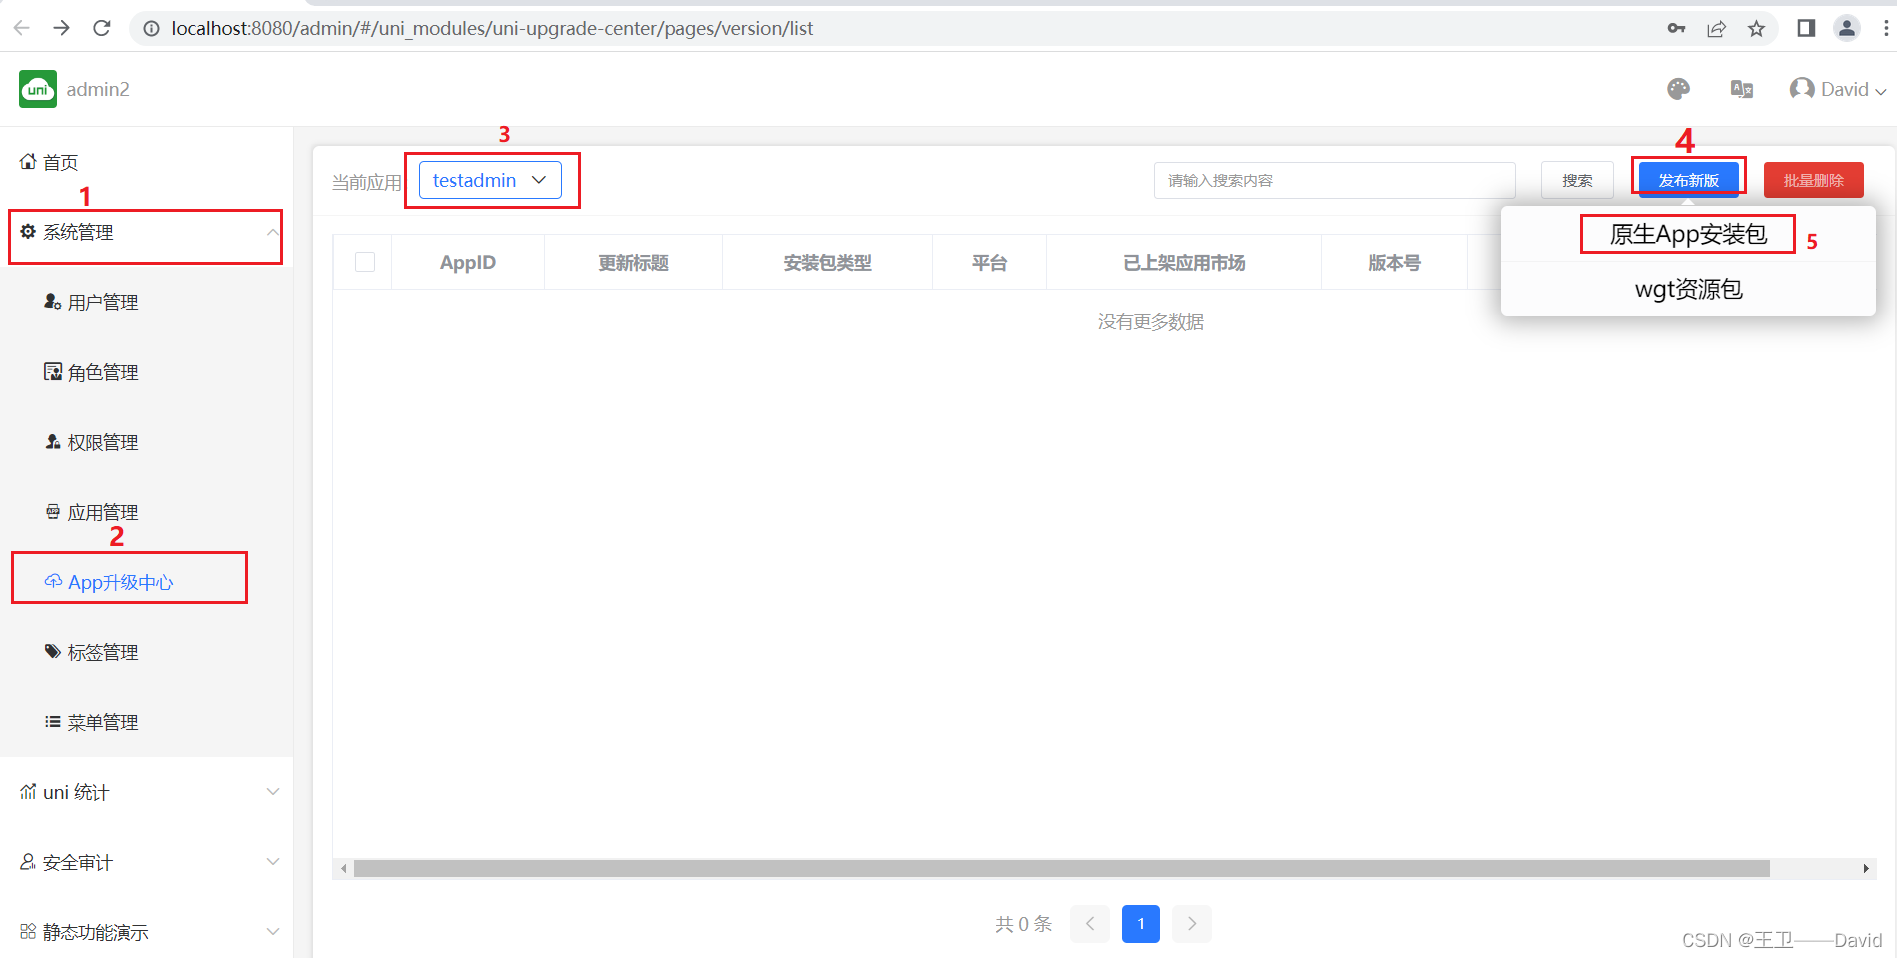Click the 安装包类型 column header
Screen dimensions: 1897x958
[x=827, y=262]
